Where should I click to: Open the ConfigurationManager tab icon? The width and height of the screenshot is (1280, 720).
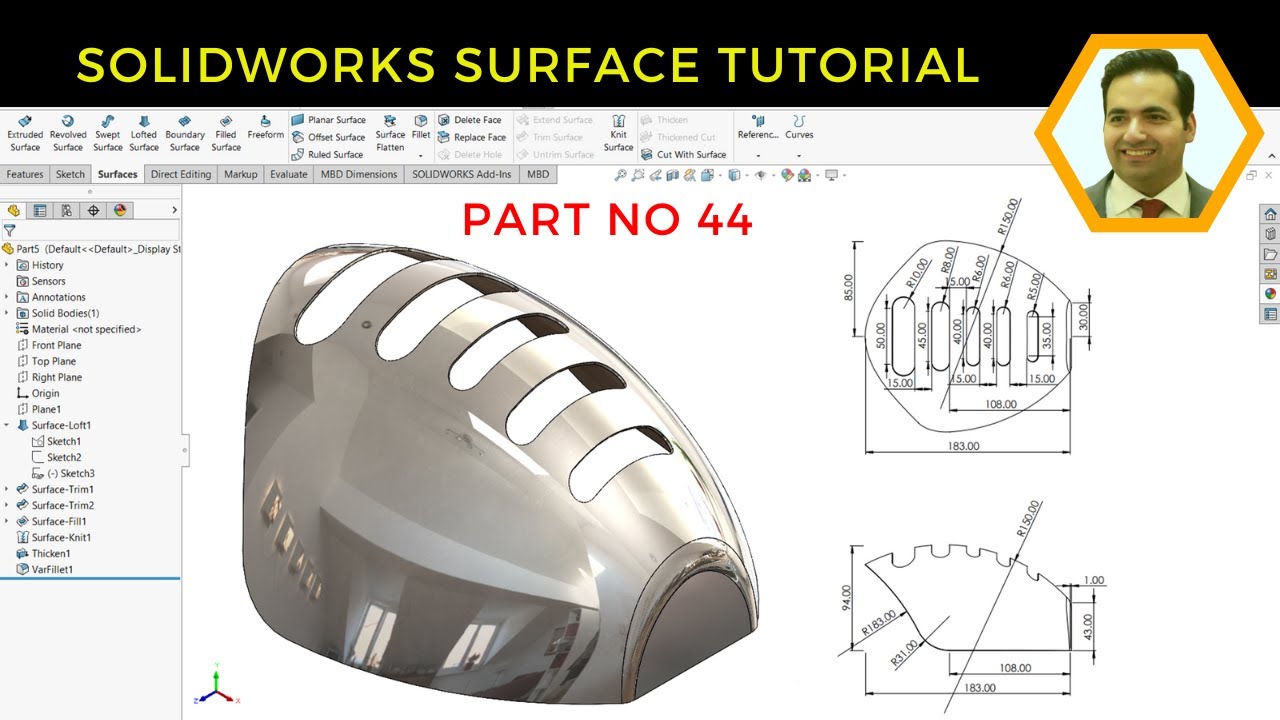[67, 210]
